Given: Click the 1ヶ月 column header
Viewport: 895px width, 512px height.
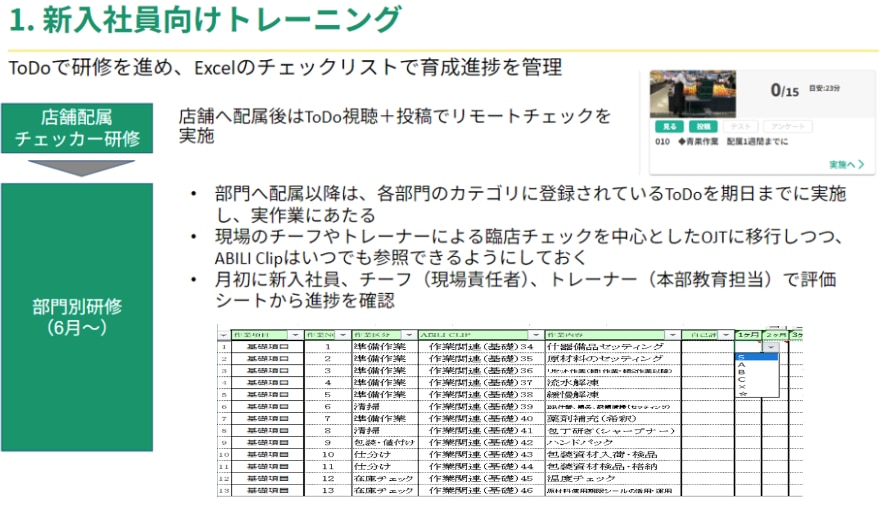Looking at the screenshot, I should click(x=747, y=334).
